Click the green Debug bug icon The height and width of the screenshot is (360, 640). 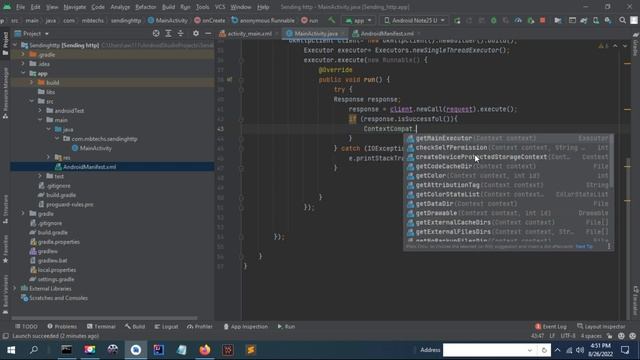[x=493, y=20]
